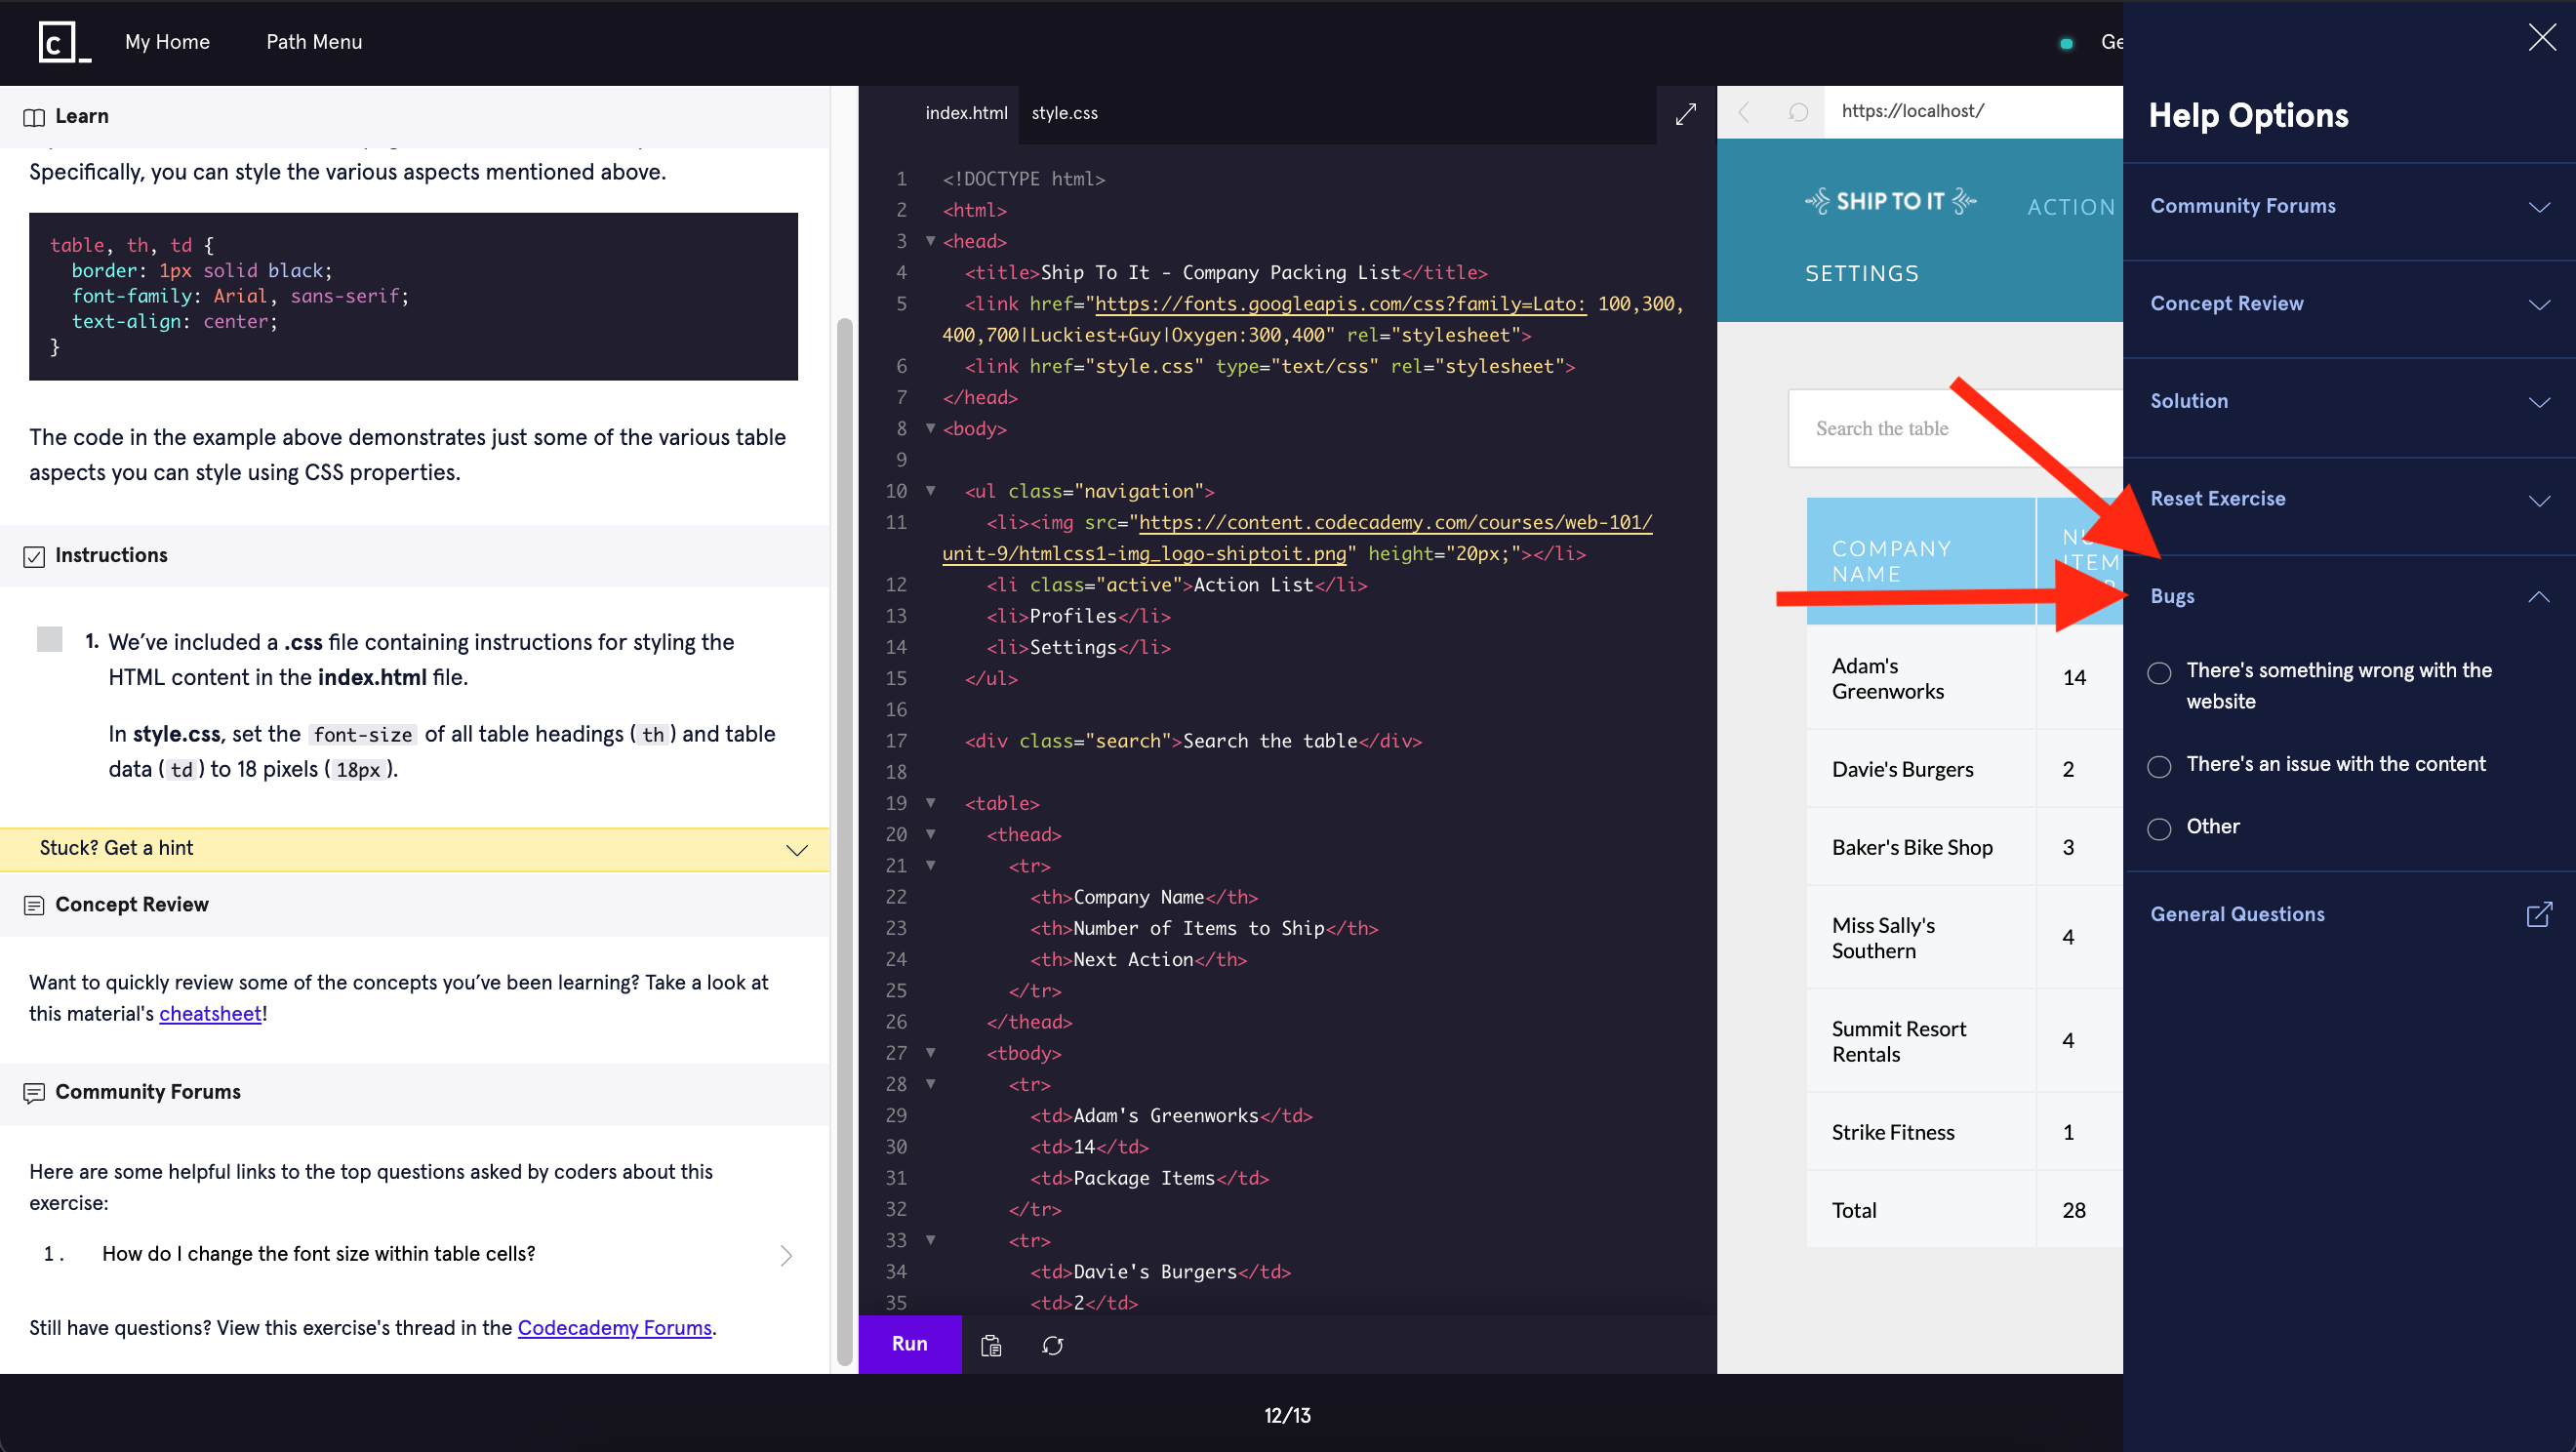The height and width of the screenshot is (1452, 2576).
Task: Open the Path Menu
Action: tap(314, 42)
